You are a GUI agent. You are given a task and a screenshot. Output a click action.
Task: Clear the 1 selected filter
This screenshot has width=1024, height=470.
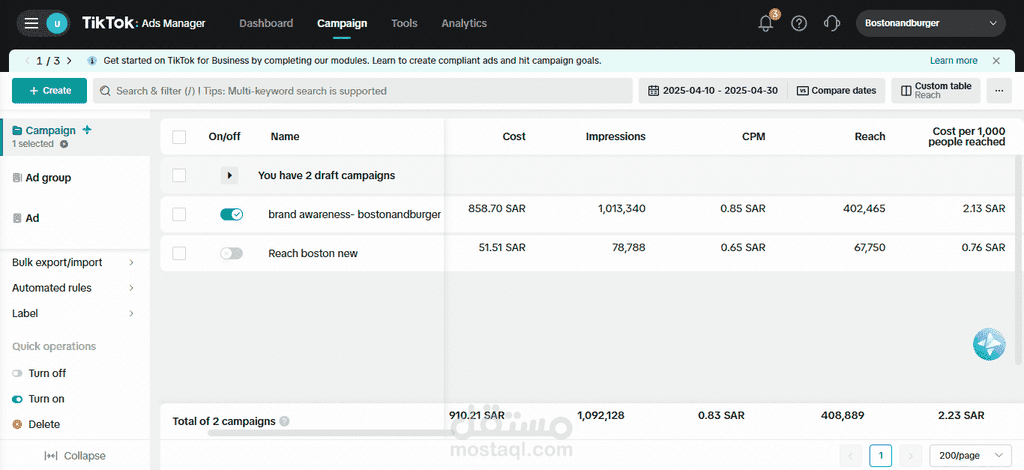coord(64,144)
